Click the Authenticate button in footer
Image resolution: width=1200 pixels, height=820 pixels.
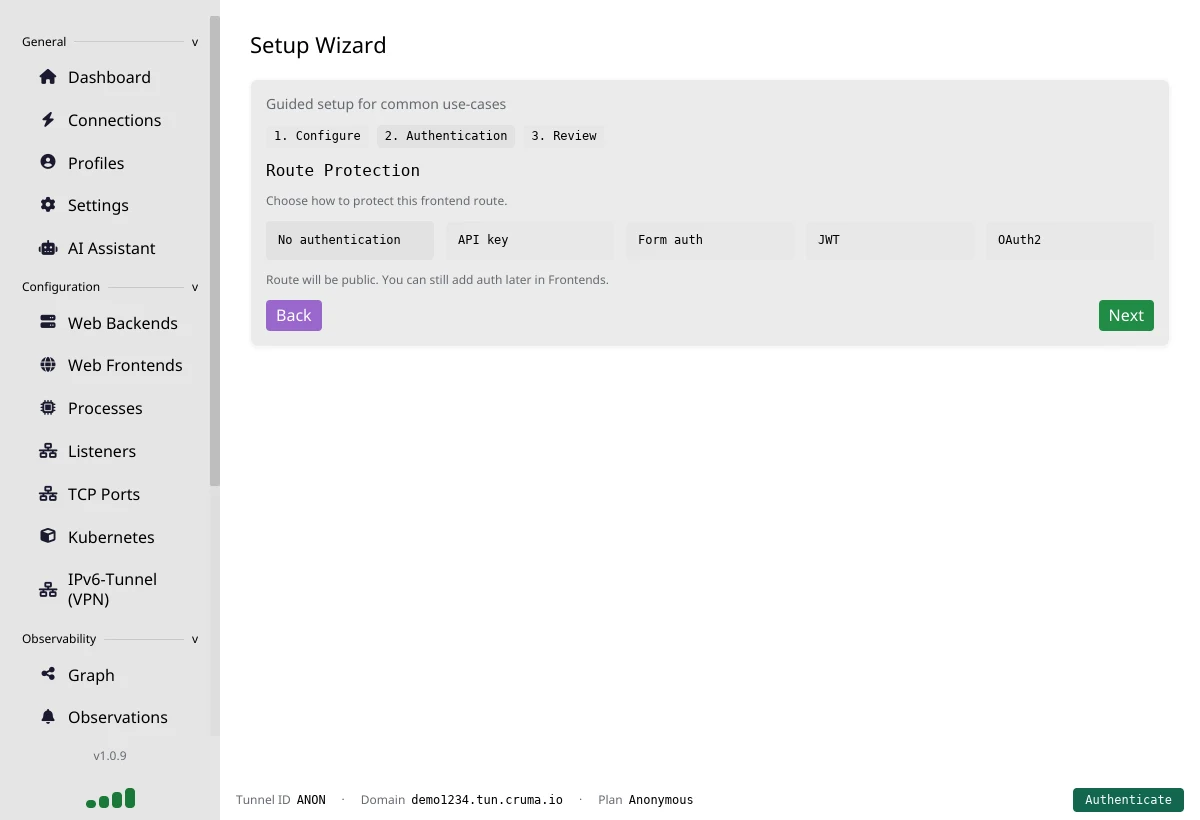click(1128, 800)
